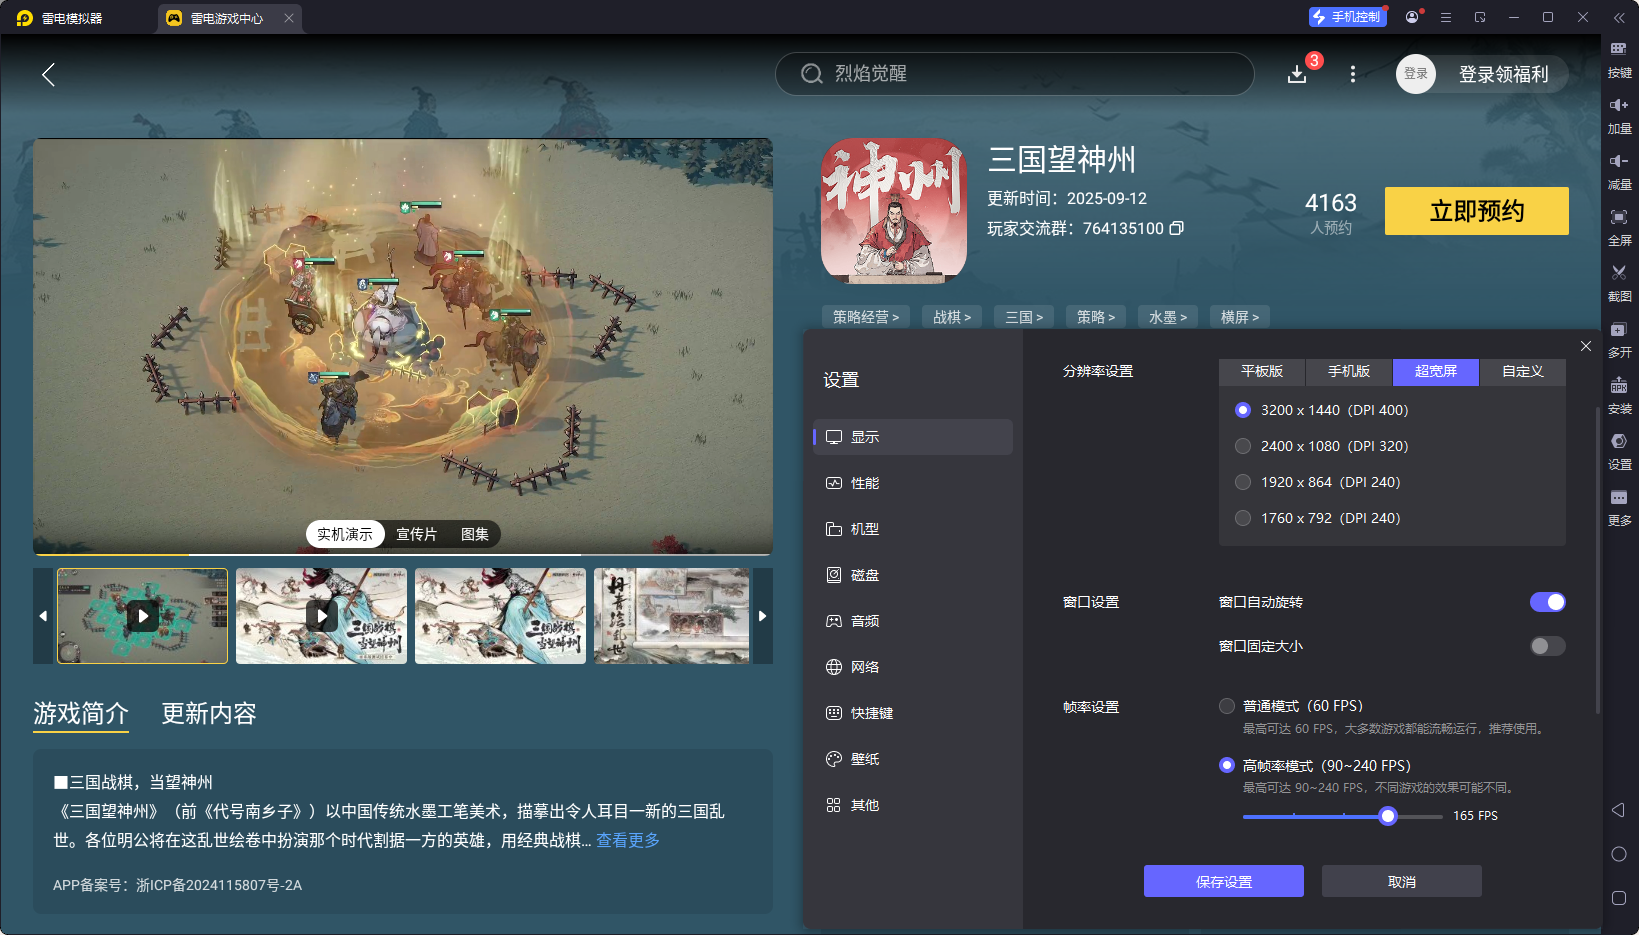1639x935 pixels.
Task: Save settings with 保存设置 button
Action: pos(1223,881)
